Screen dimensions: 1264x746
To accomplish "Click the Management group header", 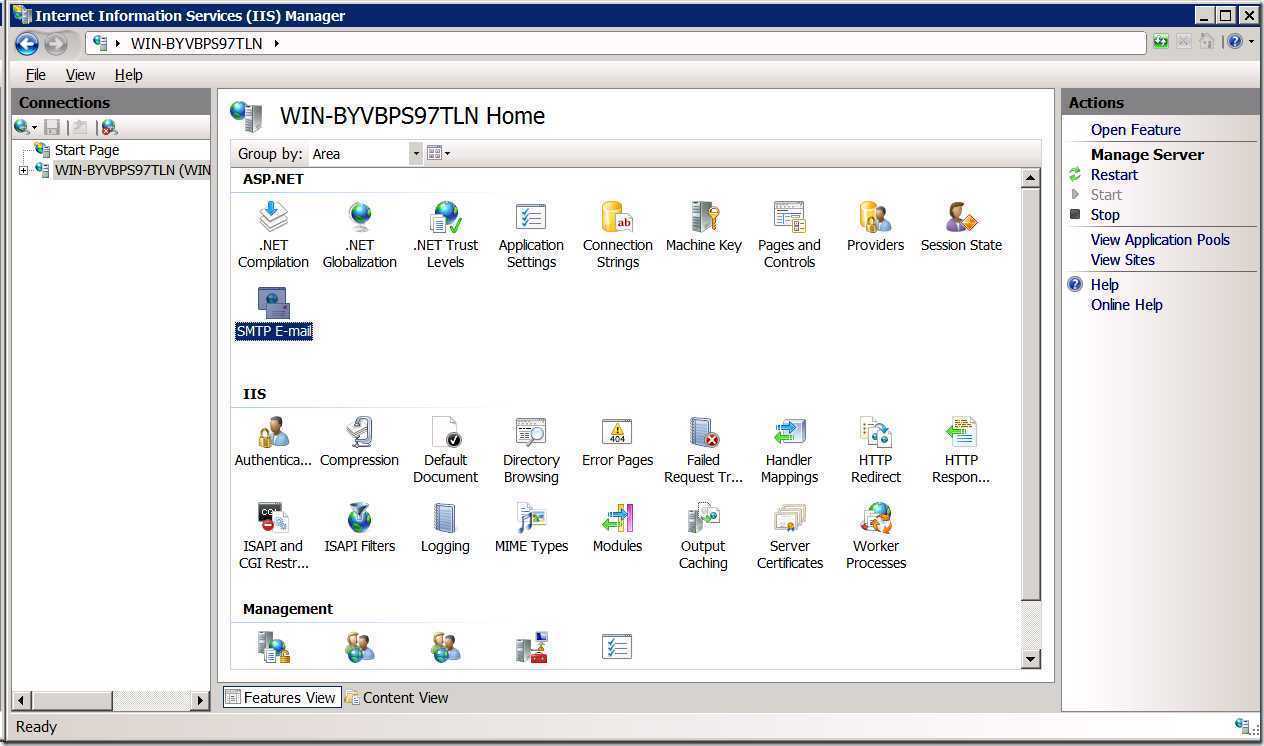I will click(288, 609).
